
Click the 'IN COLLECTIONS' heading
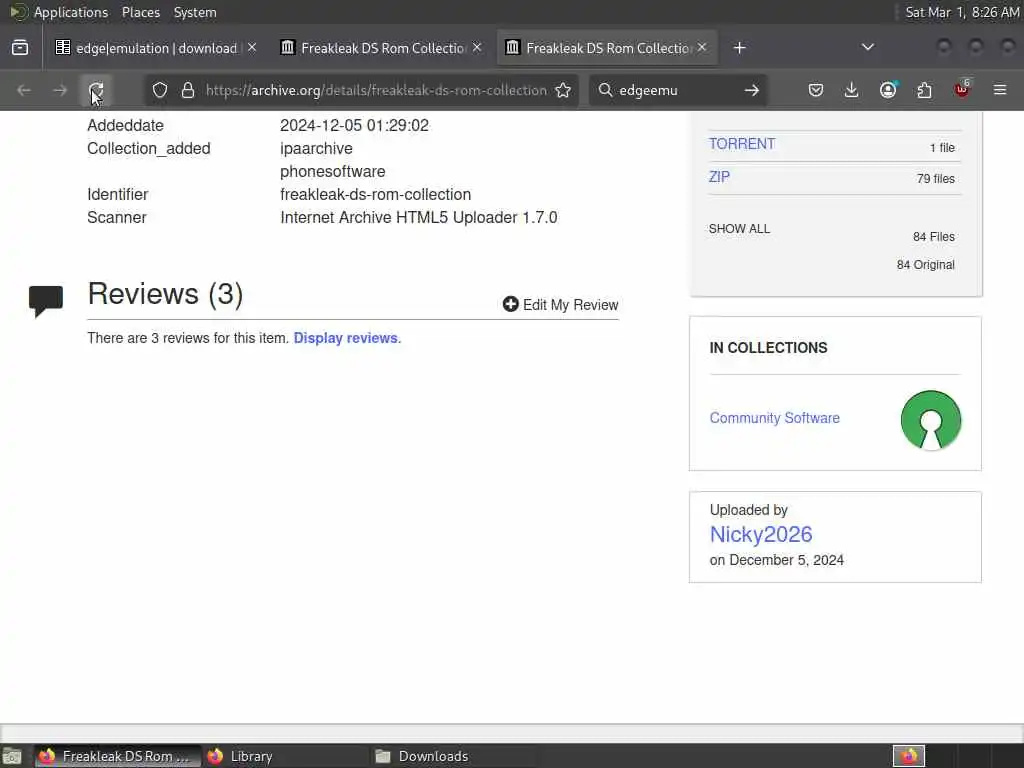click(768, 348)
